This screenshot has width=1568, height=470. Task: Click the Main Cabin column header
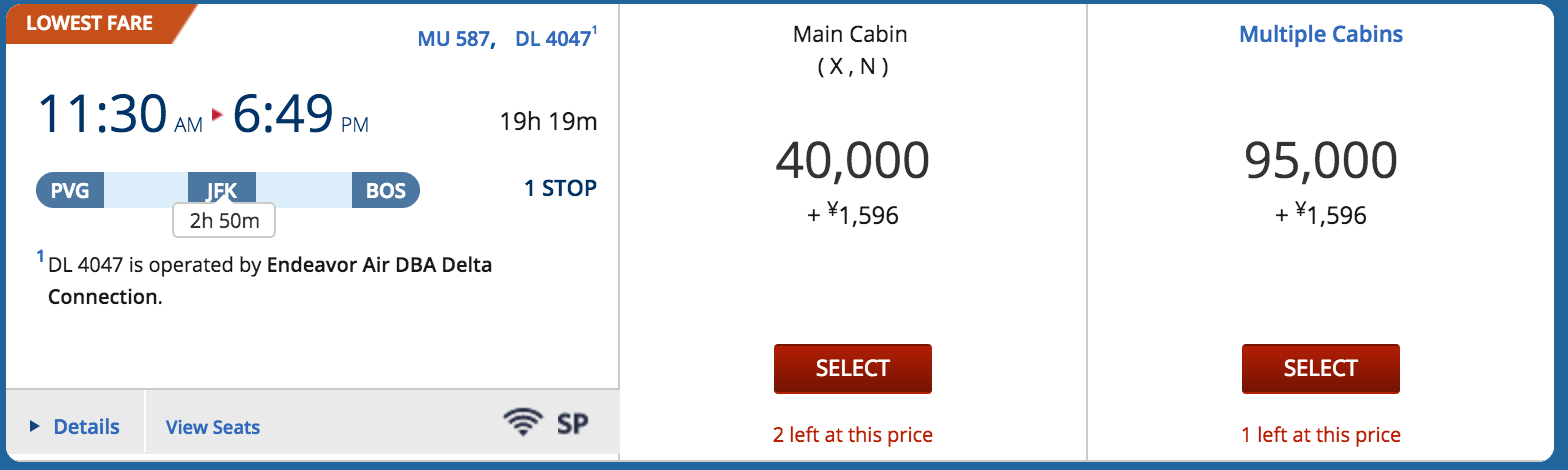[850, 34]
